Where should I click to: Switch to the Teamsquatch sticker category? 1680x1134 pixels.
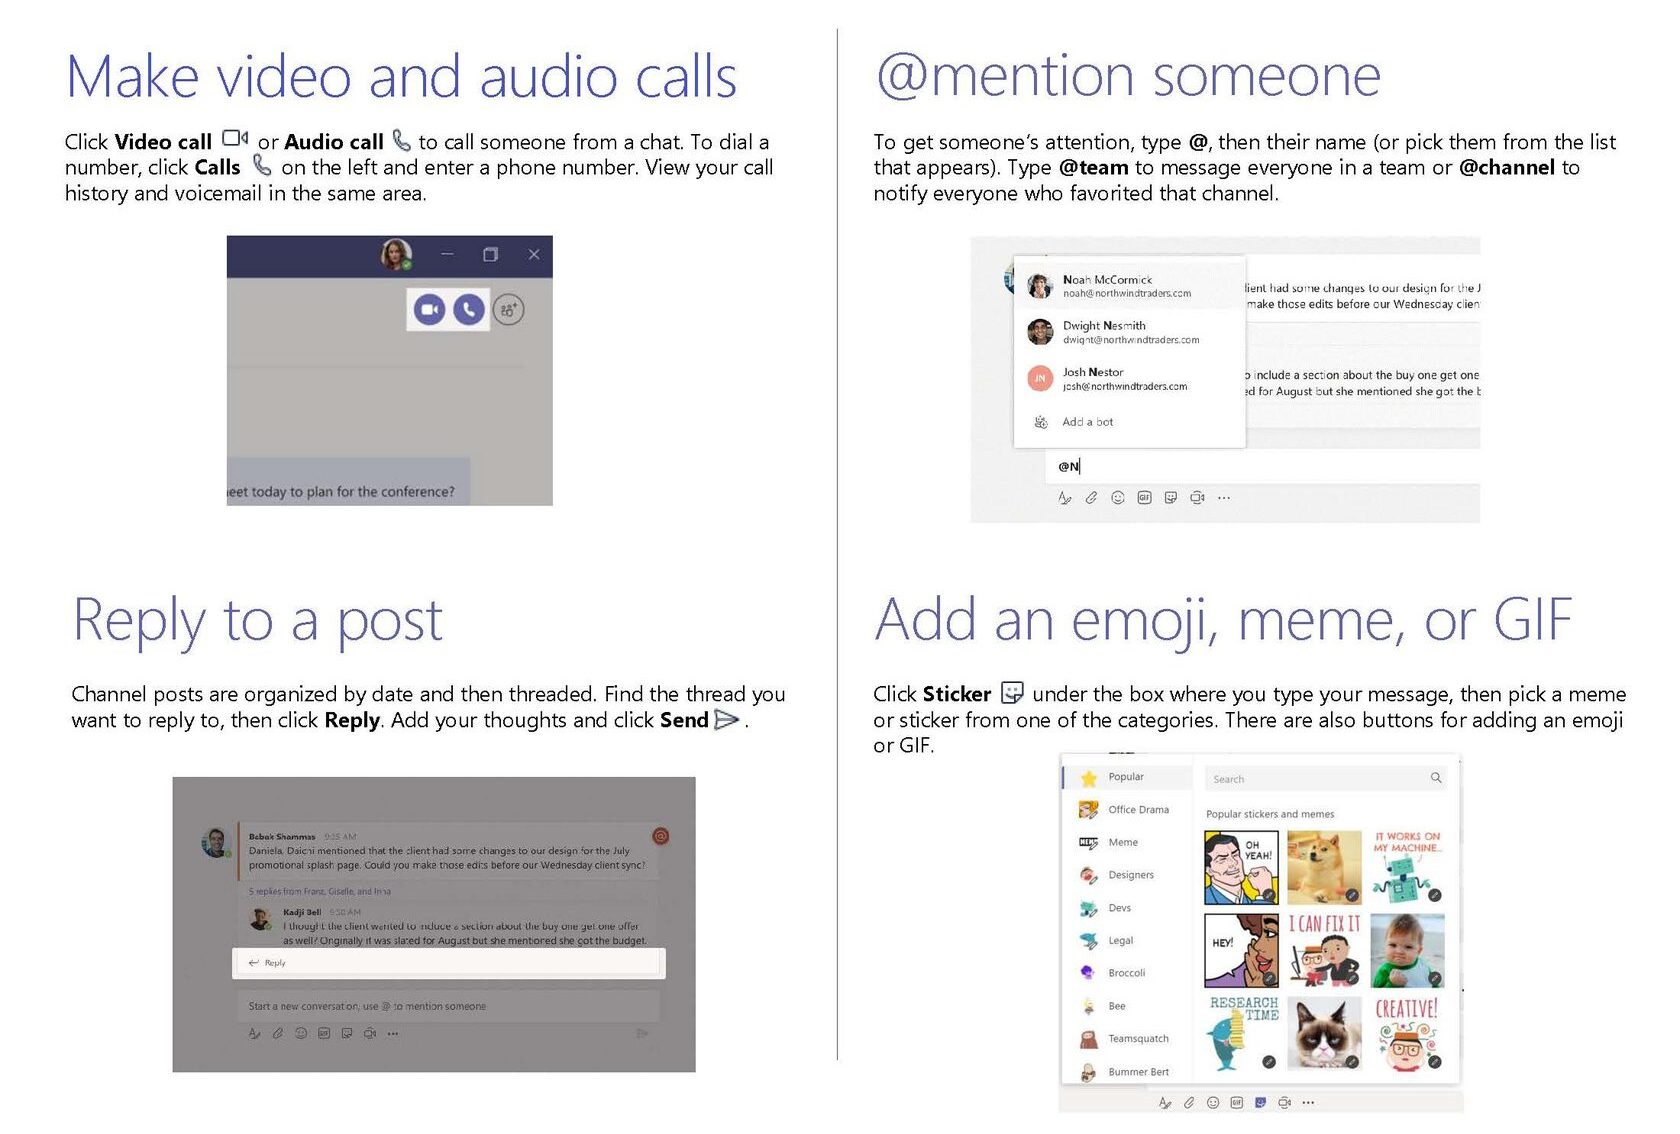coord(1137,1039)
